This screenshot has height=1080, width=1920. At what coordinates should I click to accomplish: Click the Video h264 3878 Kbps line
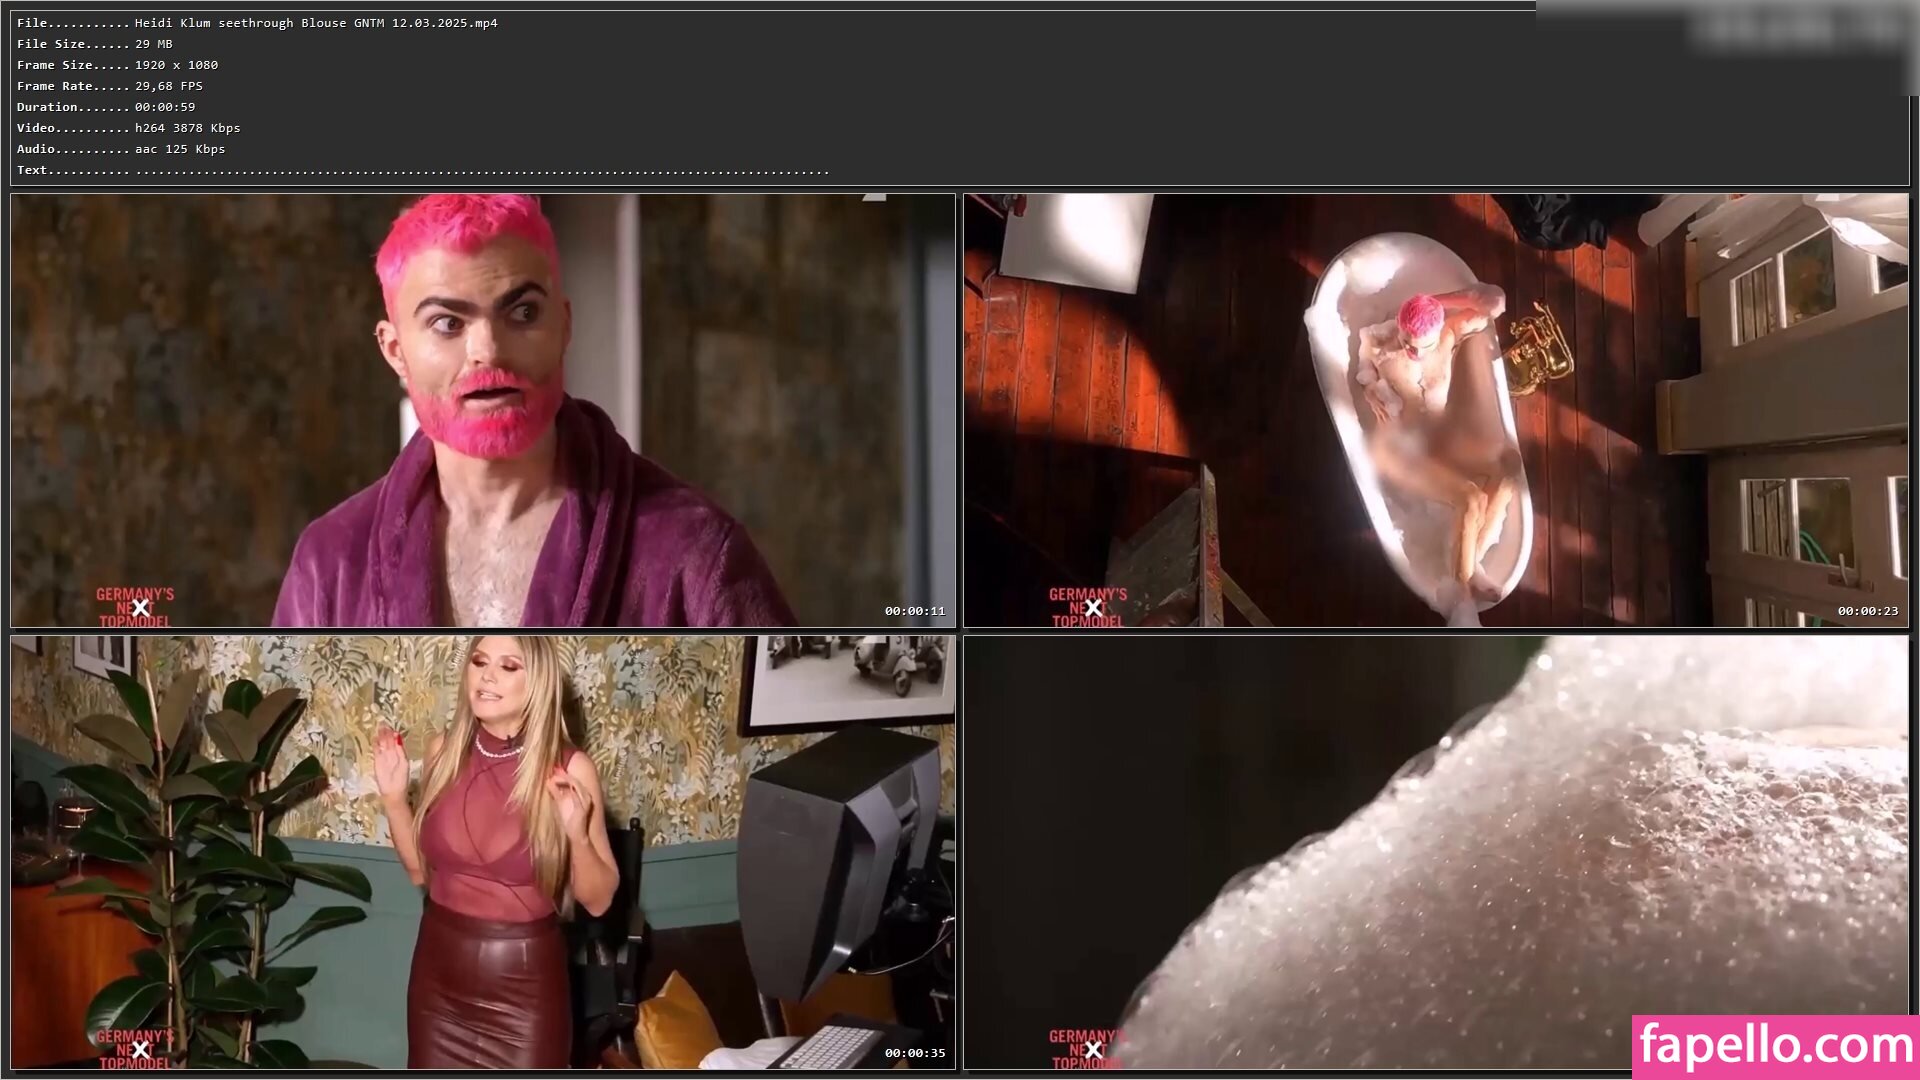pyautogui.click(x=128, y=128)
